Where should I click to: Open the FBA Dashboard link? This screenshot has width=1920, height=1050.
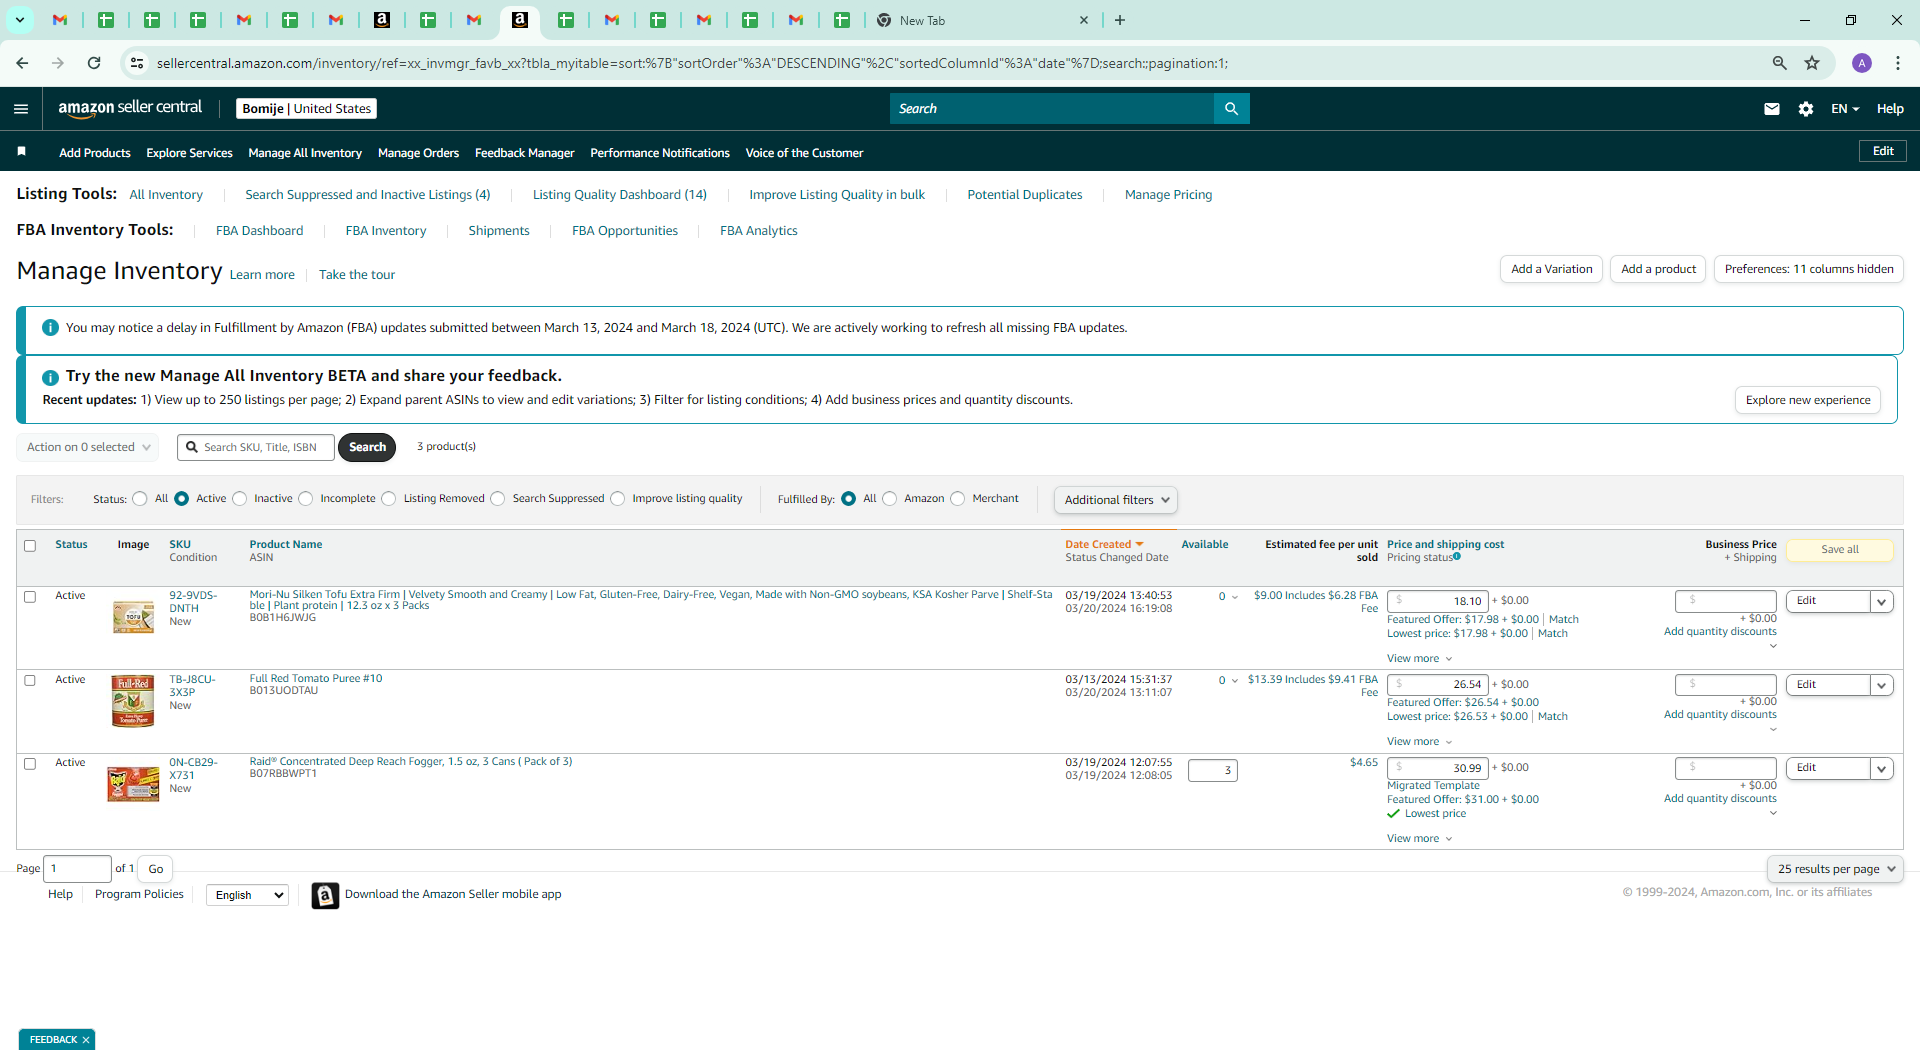259,231
